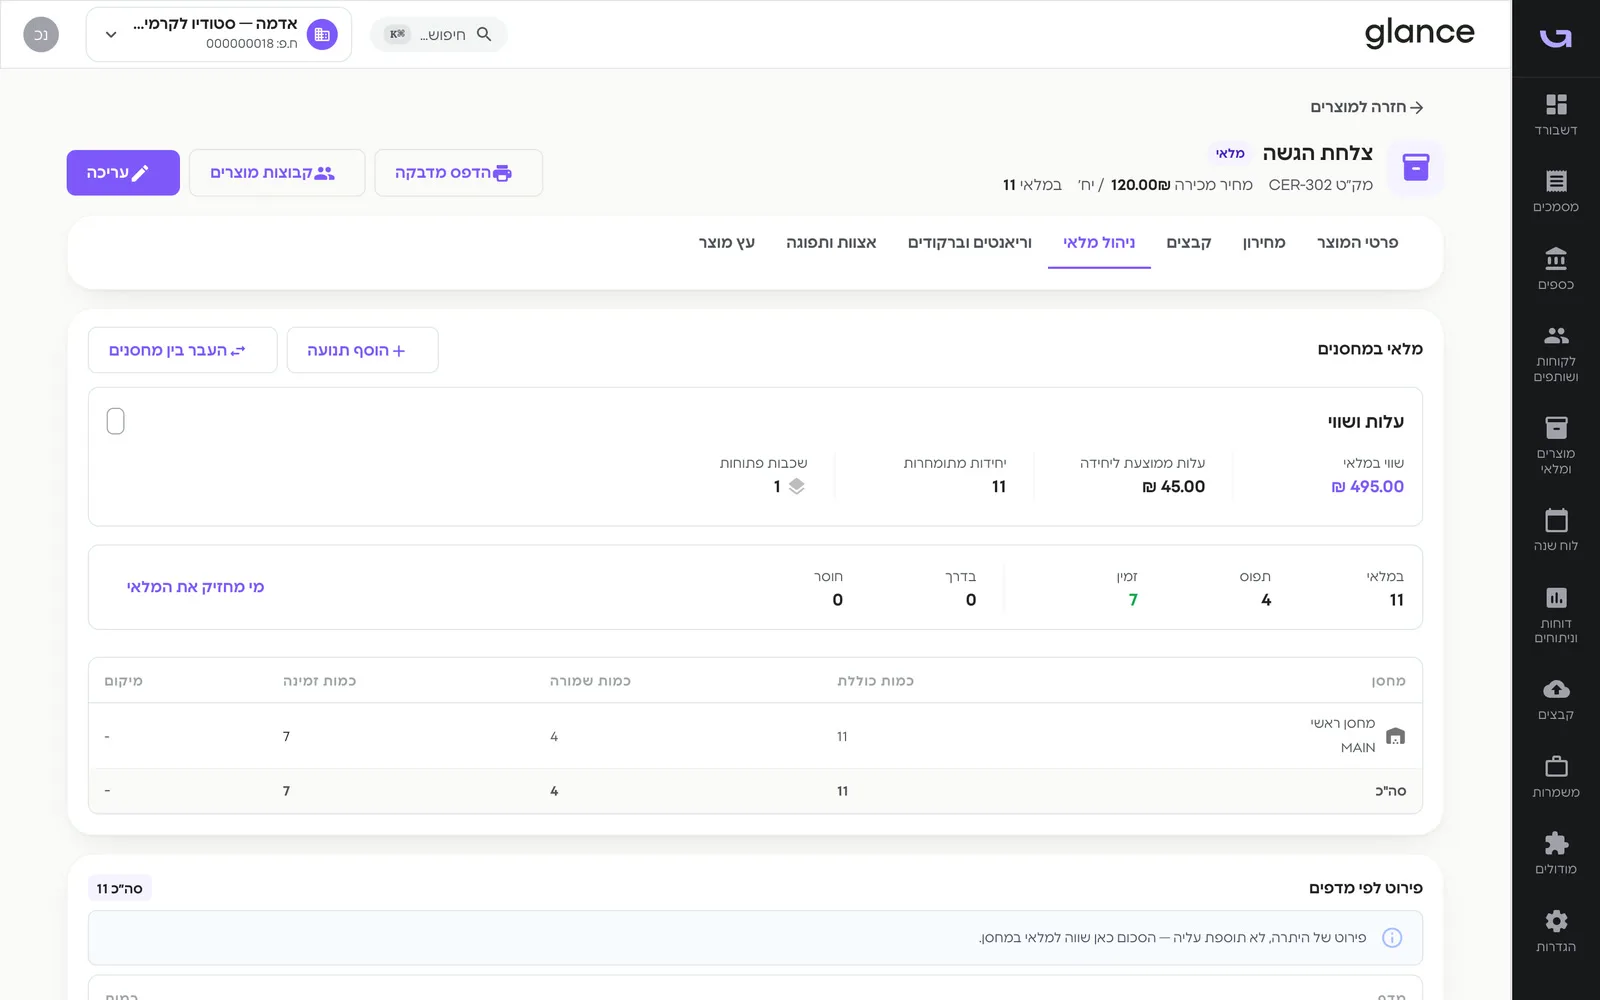Open לוח שנה calendar in the sidebar
Image resolution: width=1600 pixels, height=1000 pixels.
(x=1556, y=530)
